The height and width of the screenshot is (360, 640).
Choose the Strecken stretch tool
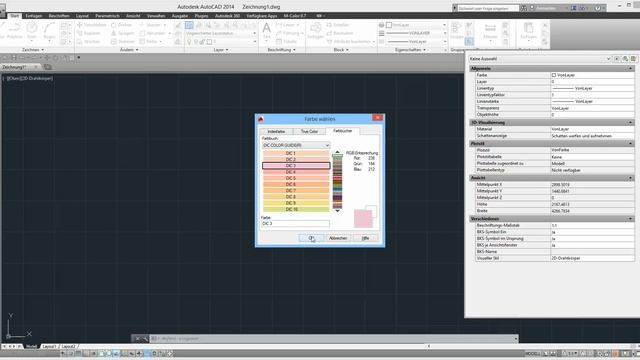[x=89, y=42]
